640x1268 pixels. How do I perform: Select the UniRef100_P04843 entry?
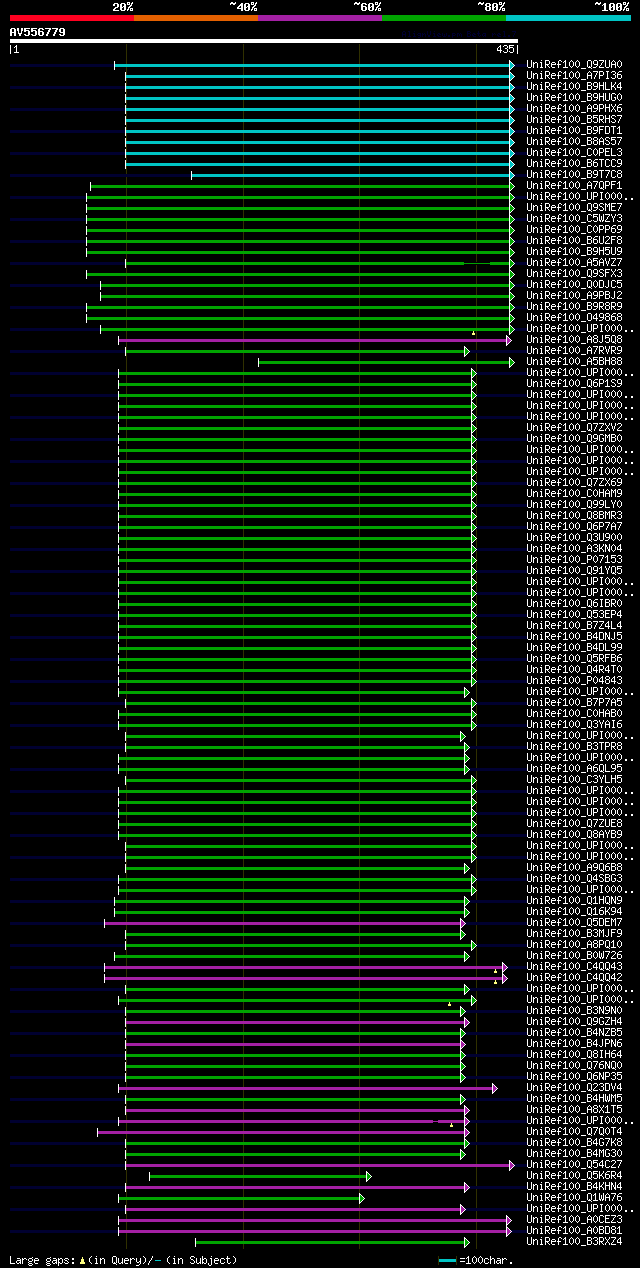[x=574, y=681]
